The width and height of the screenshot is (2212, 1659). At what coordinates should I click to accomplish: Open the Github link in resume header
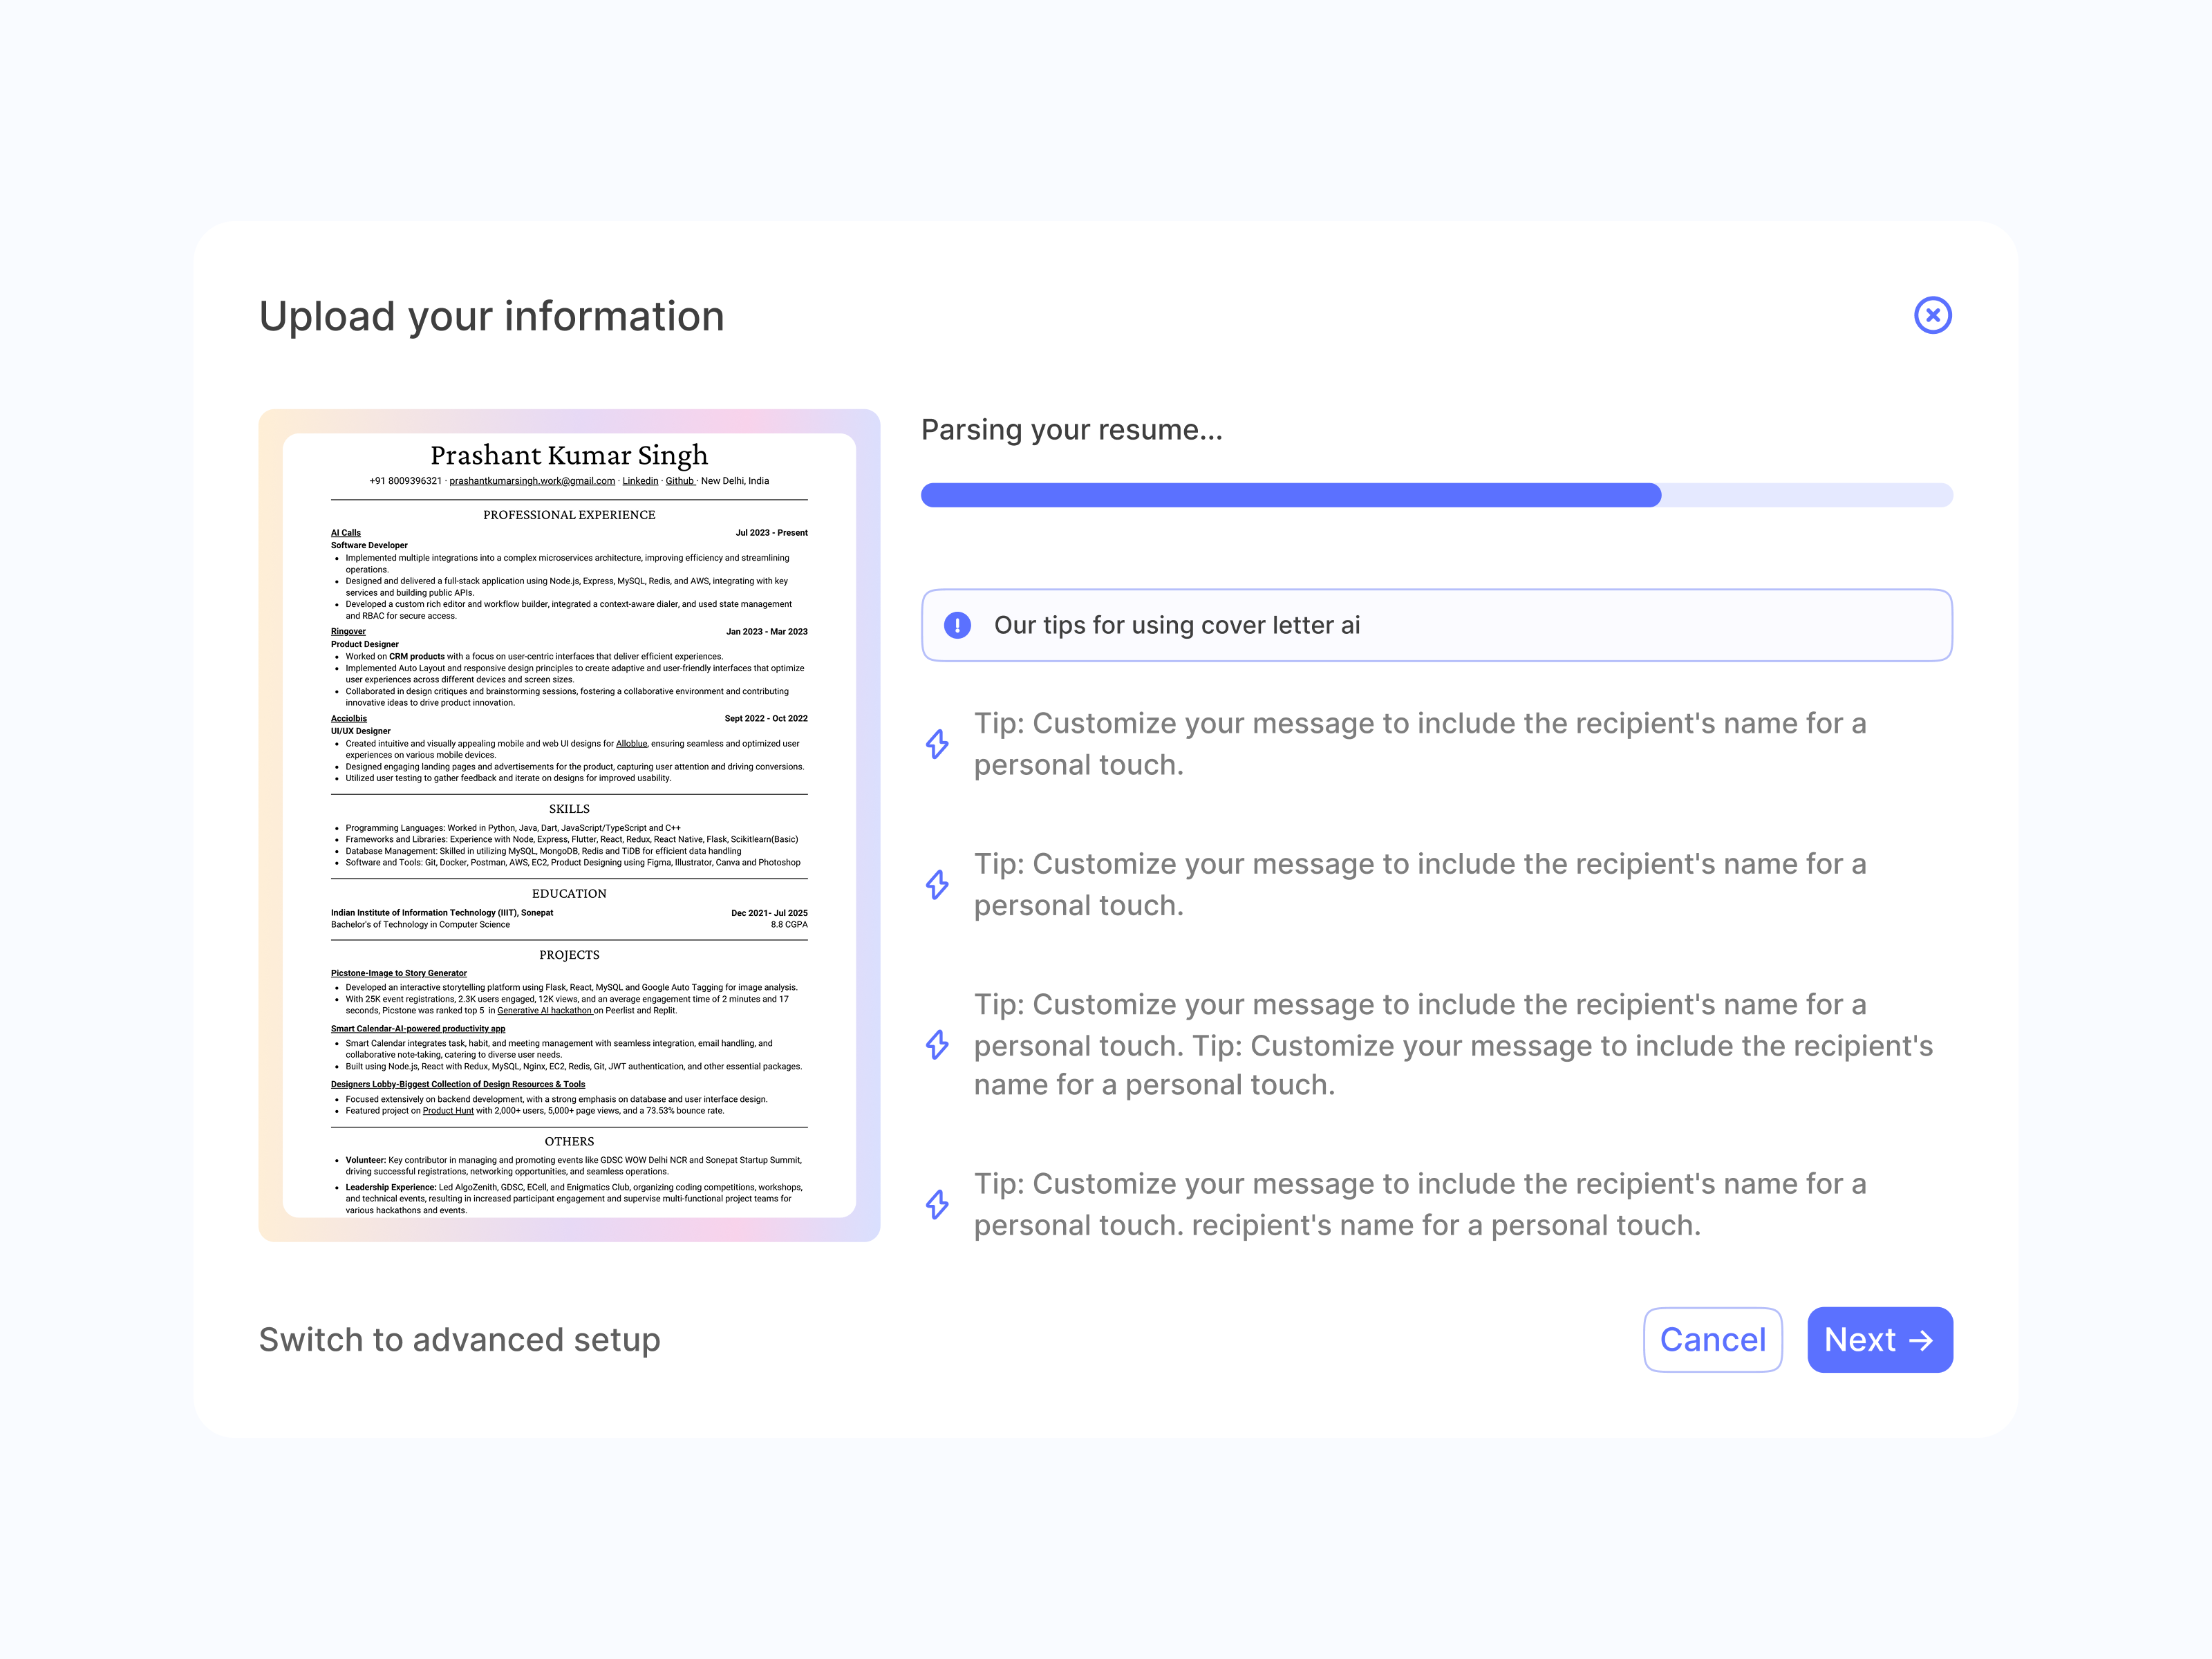pos(680,481)
